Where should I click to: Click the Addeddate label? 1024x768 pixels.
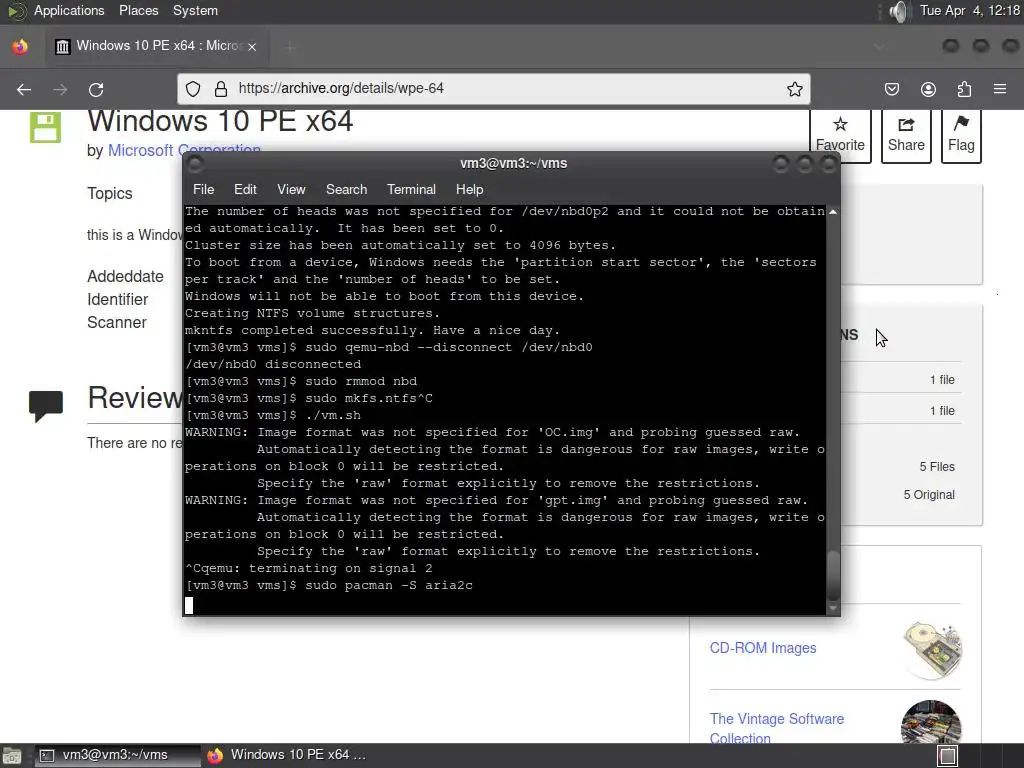pyautogui.click(x=125, y=276)
